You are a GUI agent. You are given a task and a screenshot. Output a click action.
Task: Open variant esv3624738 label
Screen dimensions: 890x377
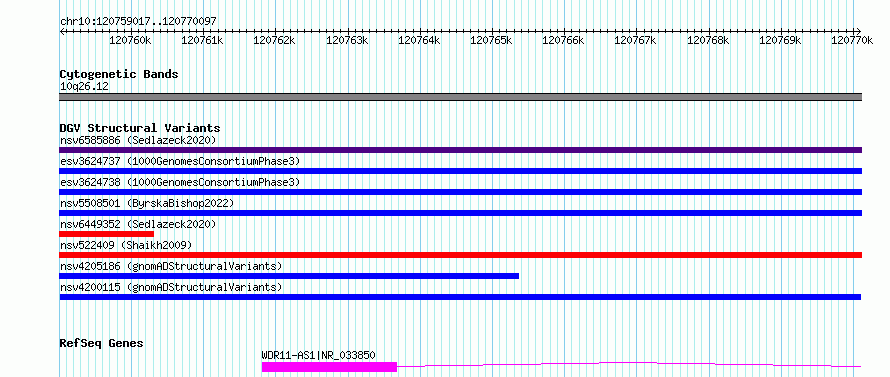[180, 182]
